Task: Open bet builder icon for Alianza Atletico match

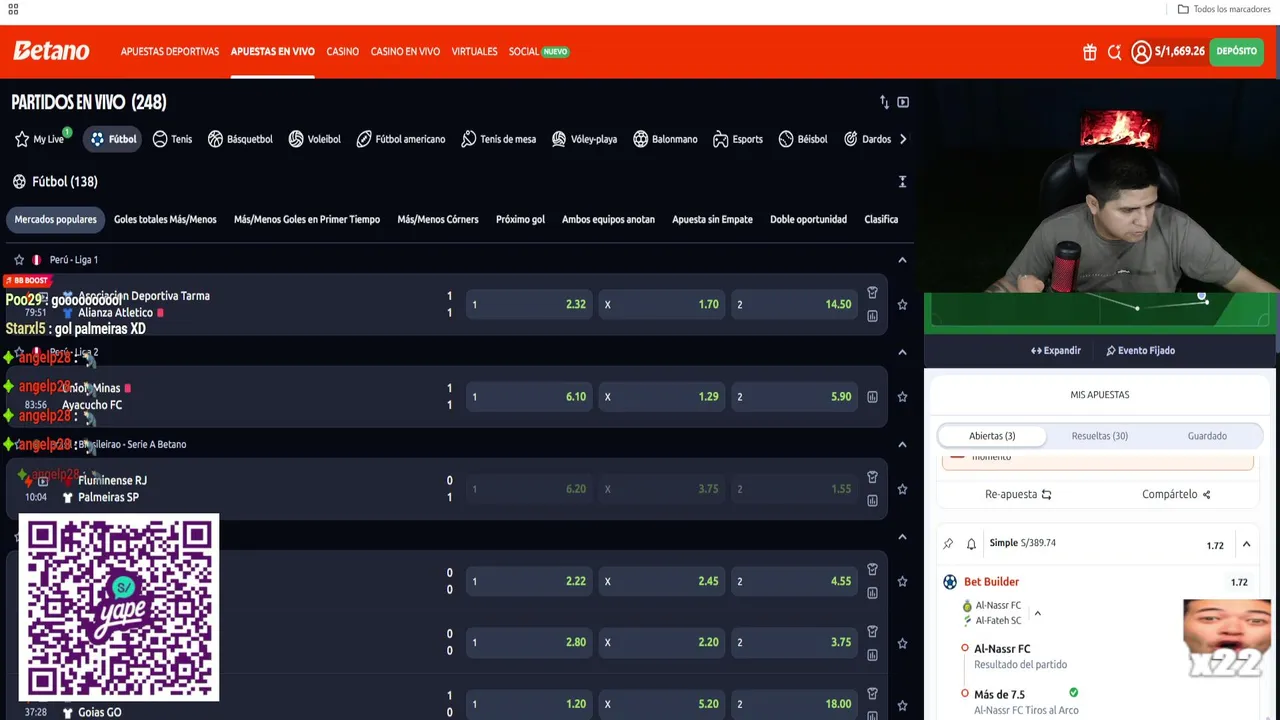Action: click(x=872, y=293)
